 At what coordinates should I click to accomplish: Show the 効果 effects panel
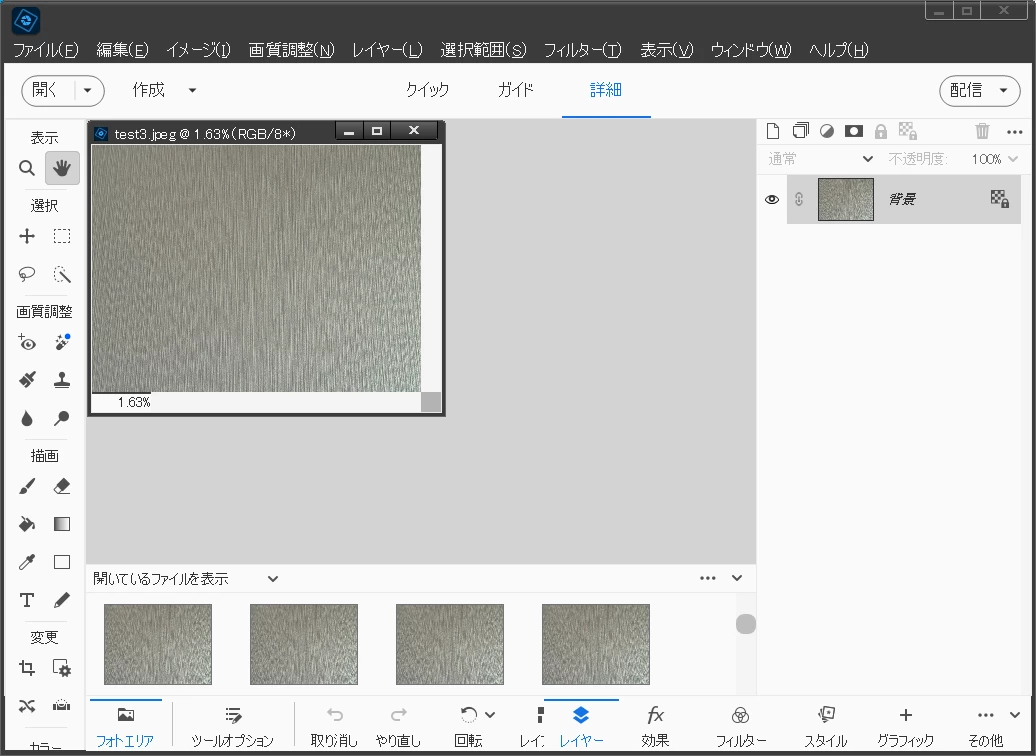(655, 726)
